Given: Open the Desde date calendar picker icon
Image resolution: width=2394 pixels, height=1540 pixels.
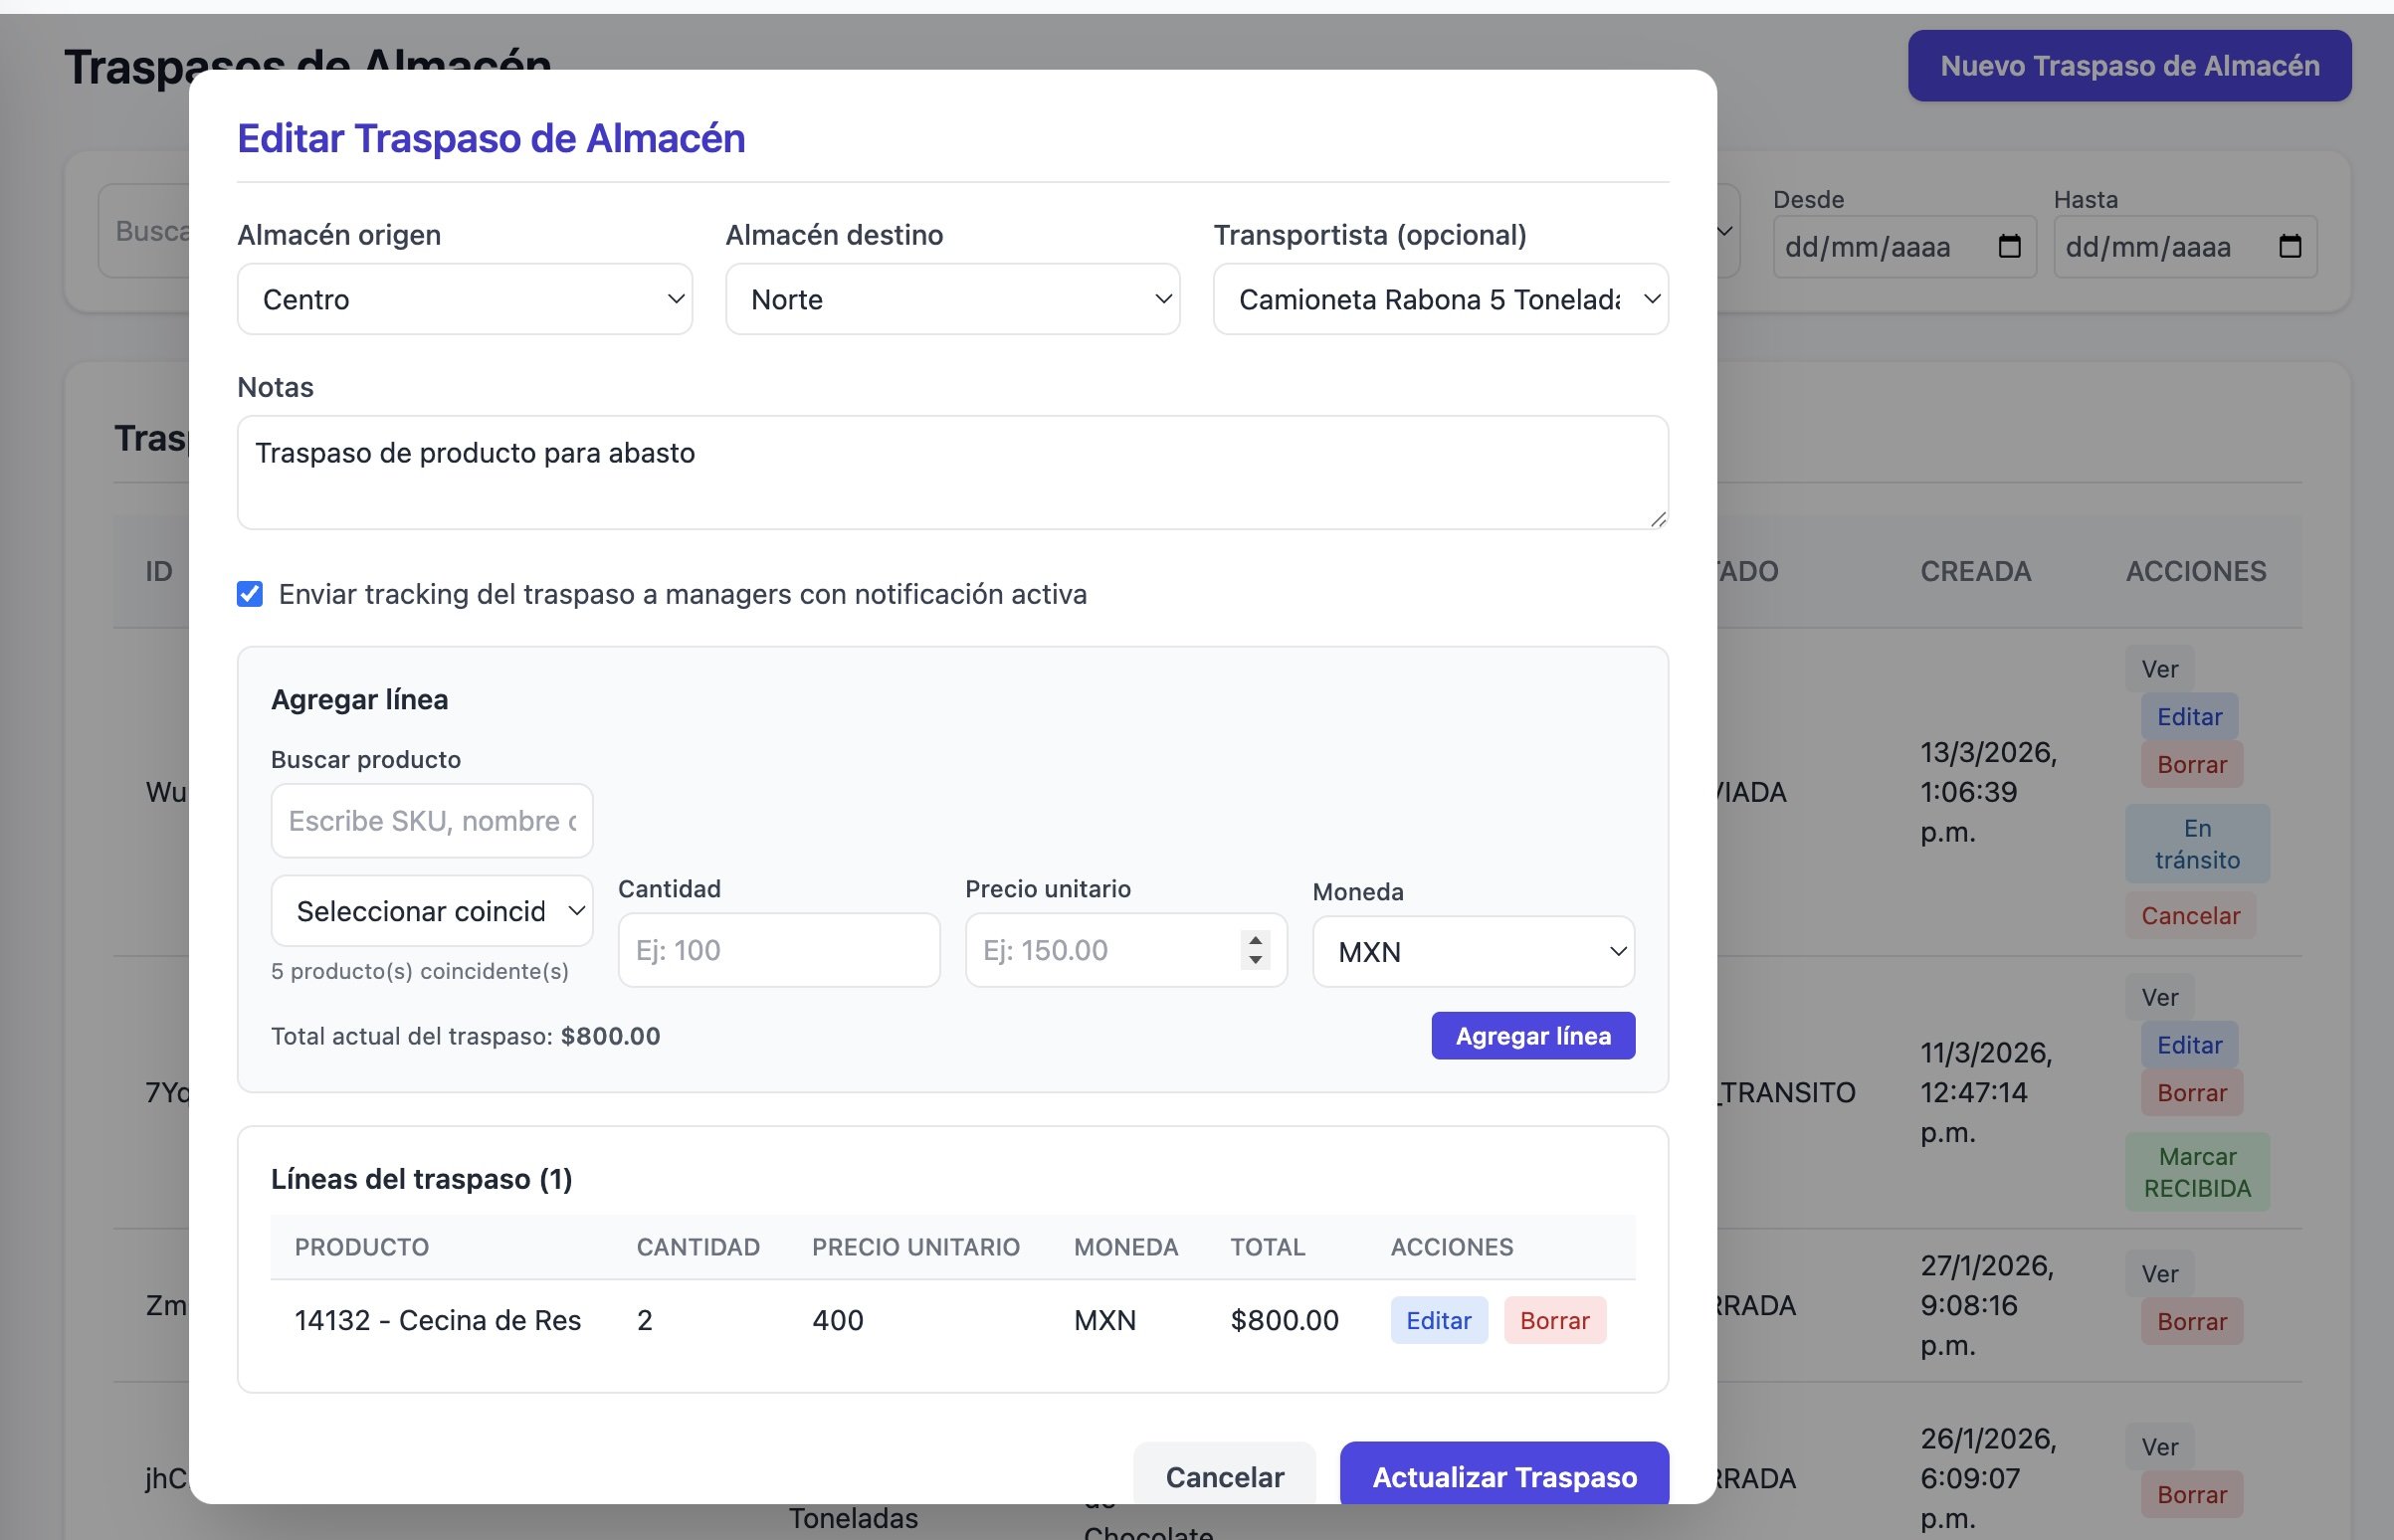Looking at the screenshot, I should 2009,246.
